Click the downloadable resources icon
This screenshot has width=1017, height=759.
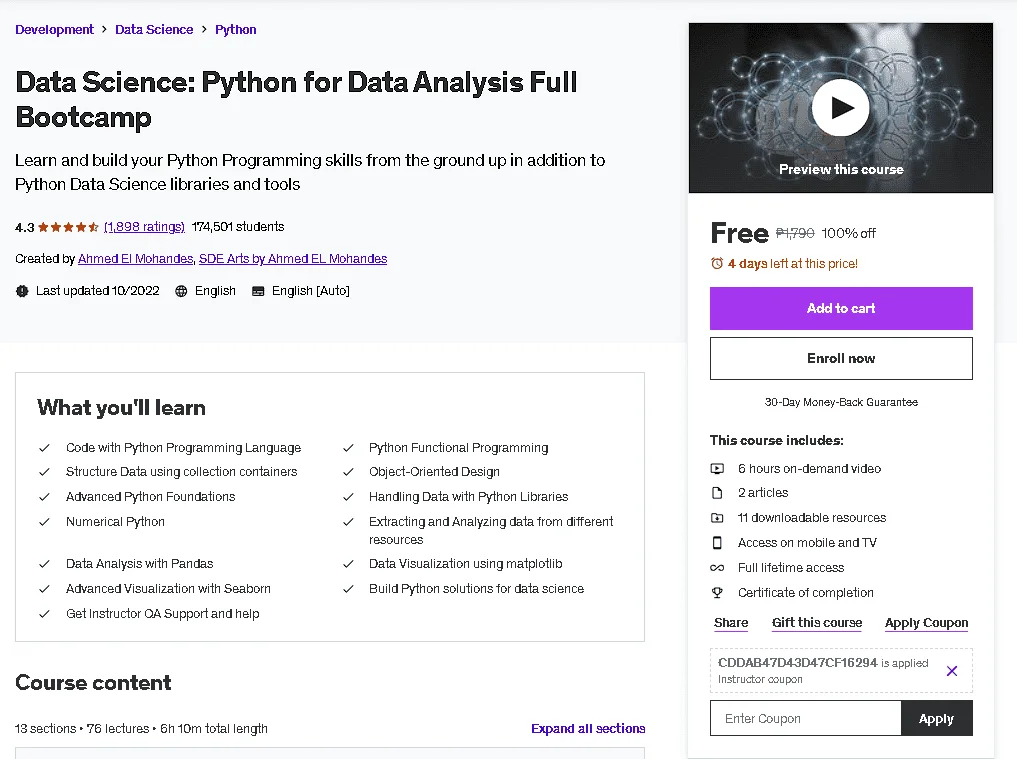click(x=717, y=518)
